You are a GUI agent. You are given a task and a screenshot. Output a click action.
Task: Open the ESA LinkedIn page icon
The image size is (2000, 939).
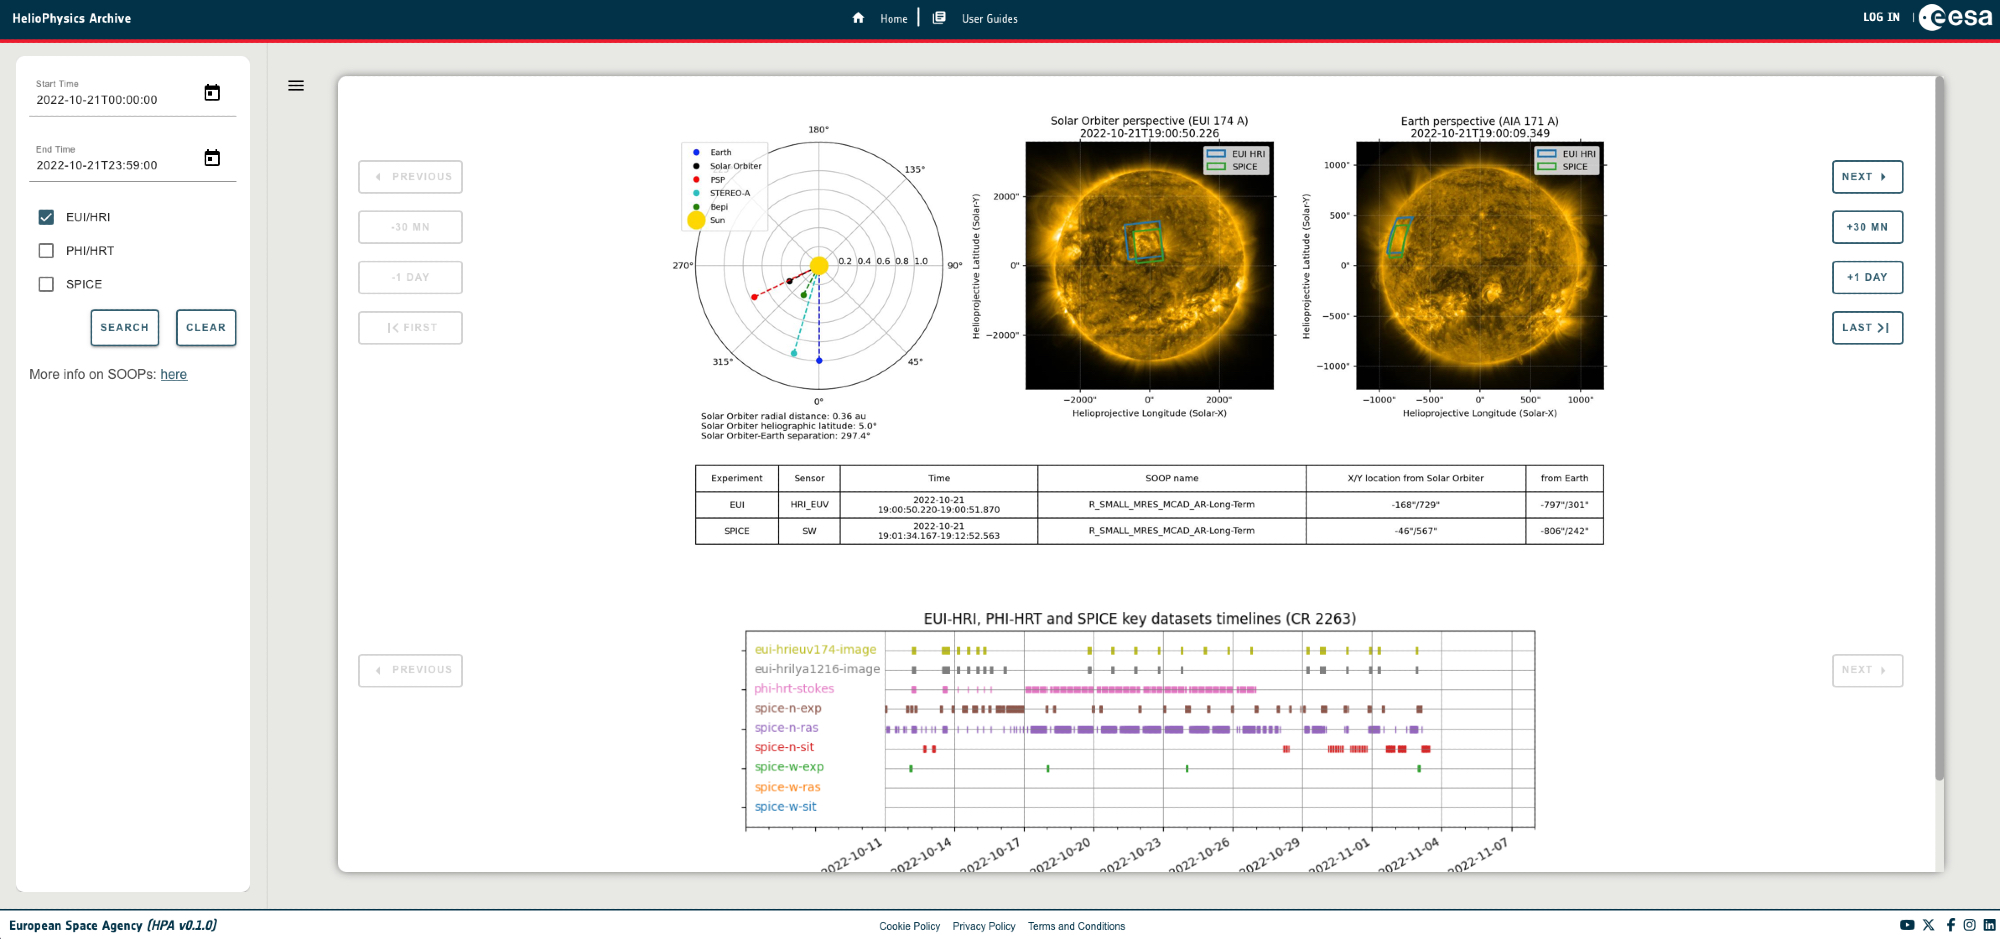tap(1990, 926)
